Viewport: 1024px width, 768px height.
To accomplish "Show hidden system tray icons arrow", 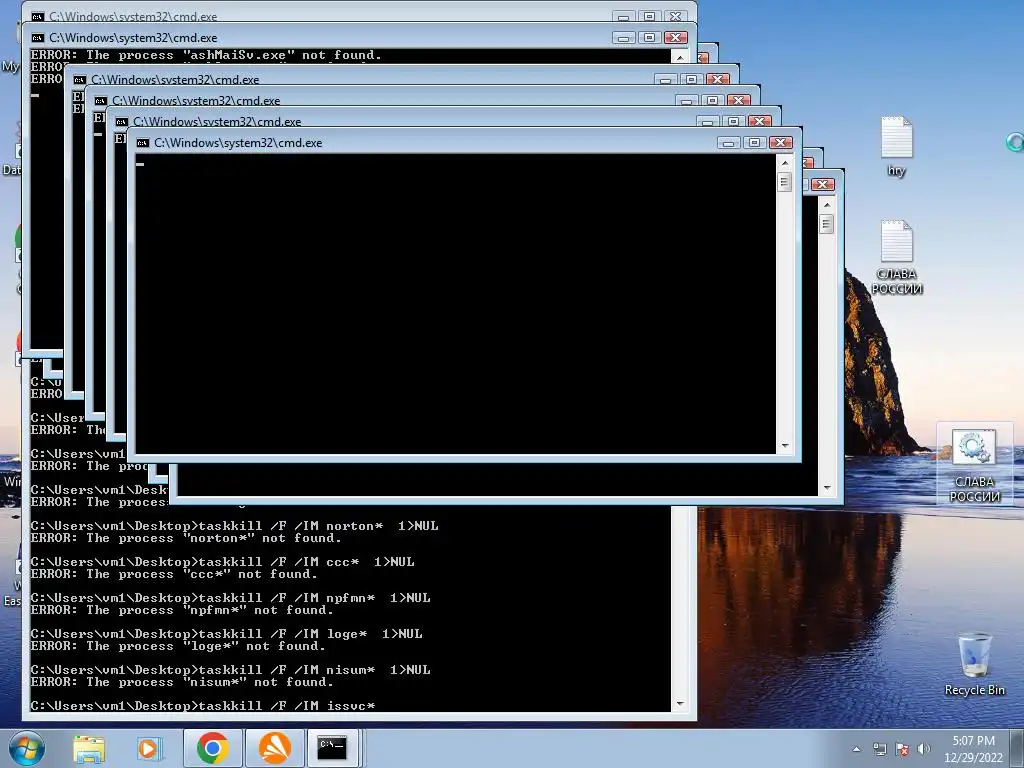I will click(856, 749).
